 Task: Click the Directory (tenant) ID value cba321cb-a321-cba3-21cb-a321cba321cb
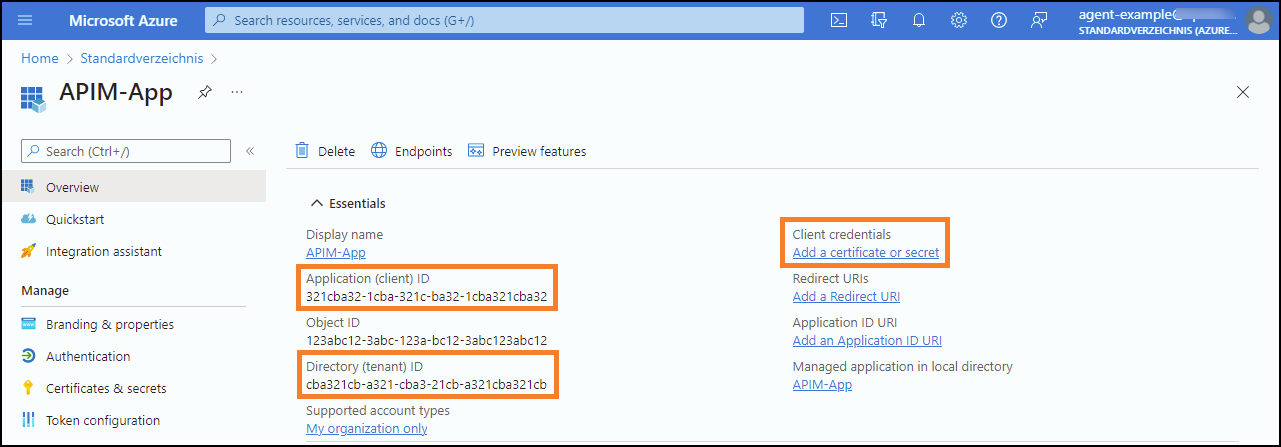426,384
